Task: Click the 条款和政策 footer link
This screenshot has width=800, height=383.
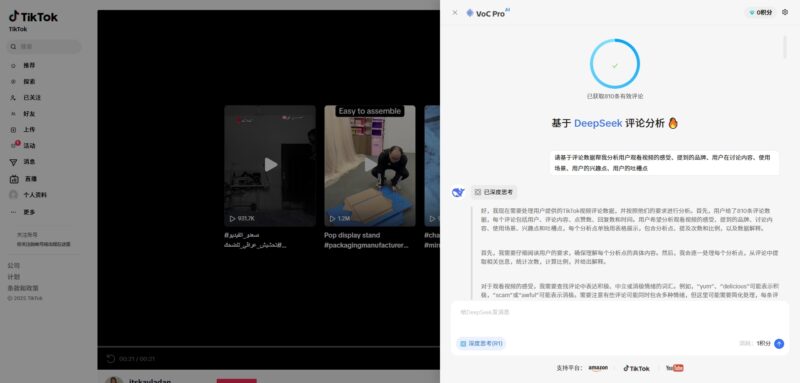Action: (23, 288)
